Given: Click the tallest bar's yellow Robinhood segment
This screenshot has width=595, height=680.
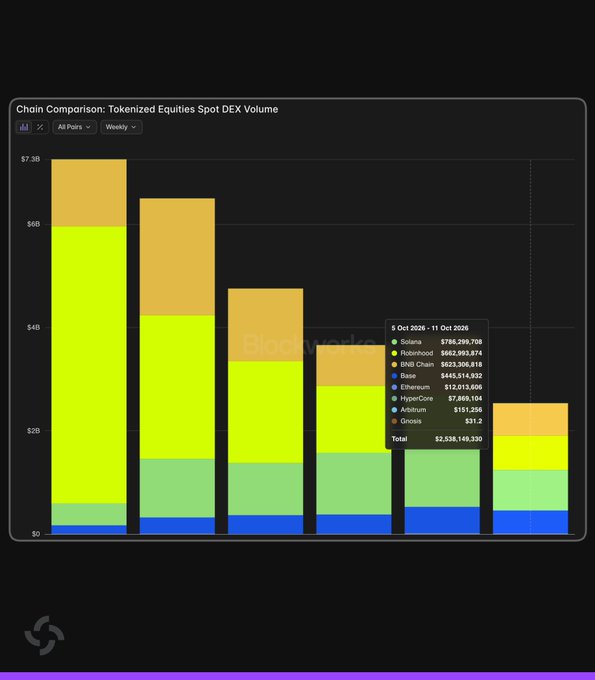Looking at the screenshot, I should [89, 364].
